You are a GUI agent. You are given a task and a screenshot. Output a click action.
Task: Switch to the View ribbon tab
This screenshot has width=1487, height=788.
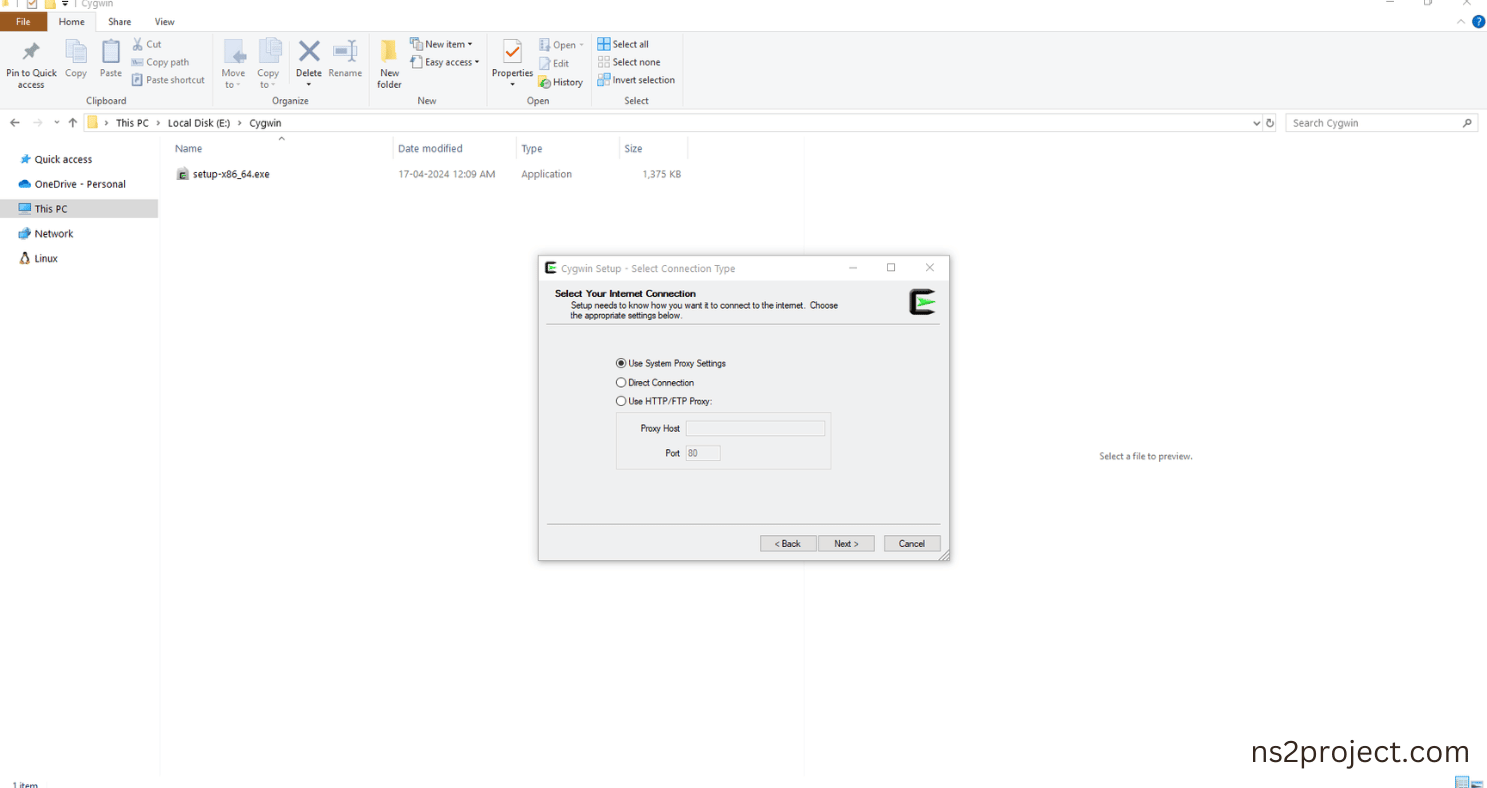pos(165,22)
